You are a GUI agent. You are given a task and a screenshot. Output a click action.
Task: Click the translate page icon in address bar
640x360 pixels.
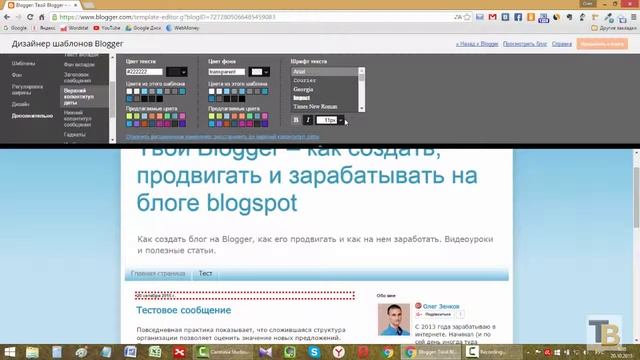point(458,17)
